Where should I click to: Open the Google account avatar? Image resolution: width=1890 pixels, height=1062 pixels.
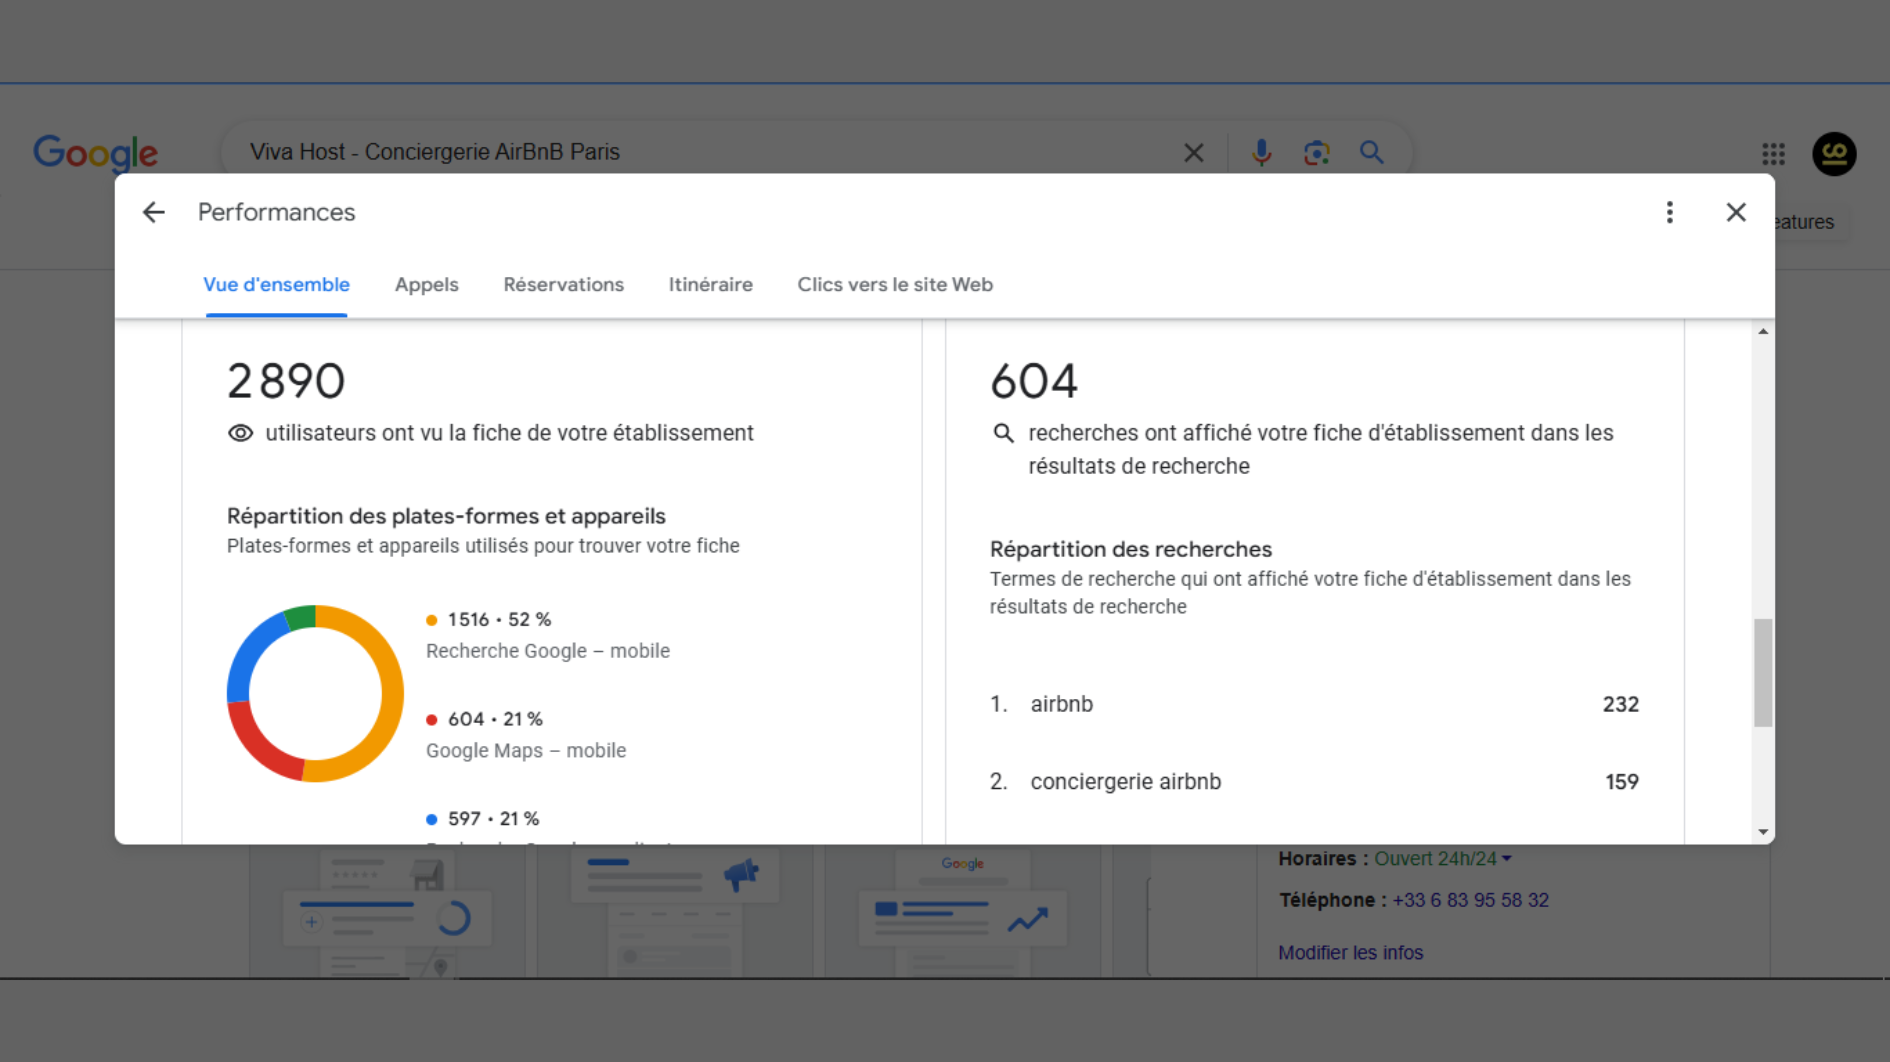click(1834, 154)
